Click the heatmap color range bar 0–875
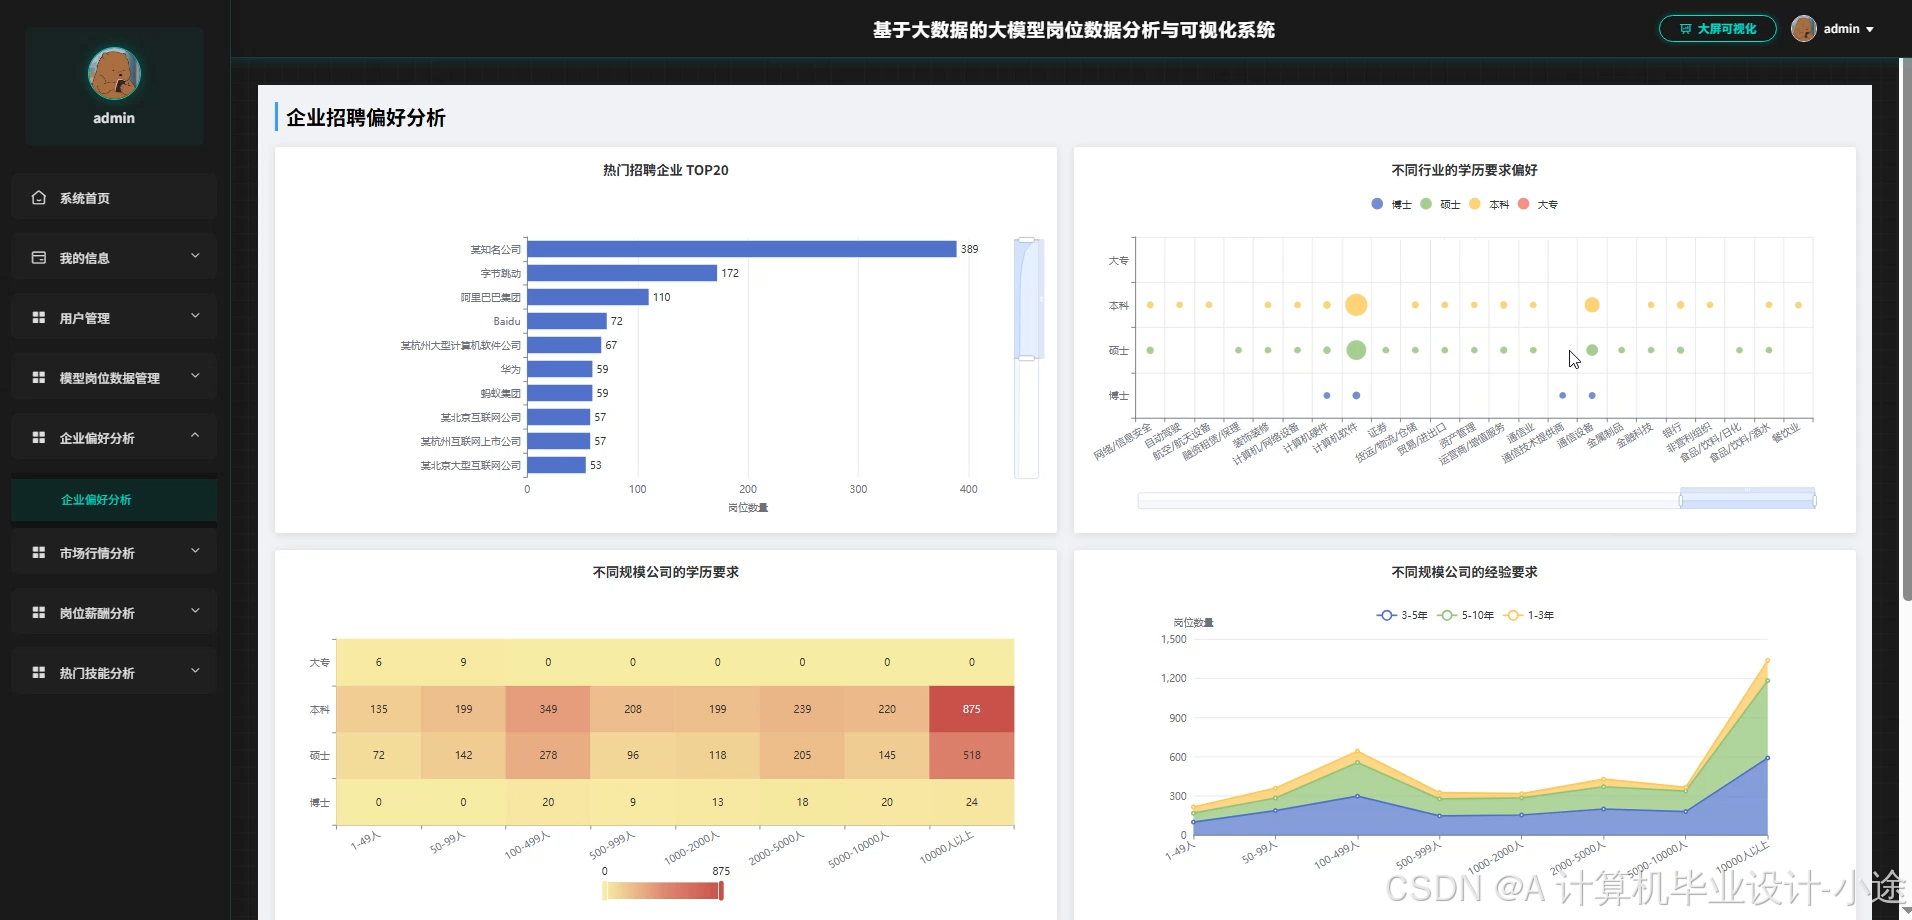 663,890
